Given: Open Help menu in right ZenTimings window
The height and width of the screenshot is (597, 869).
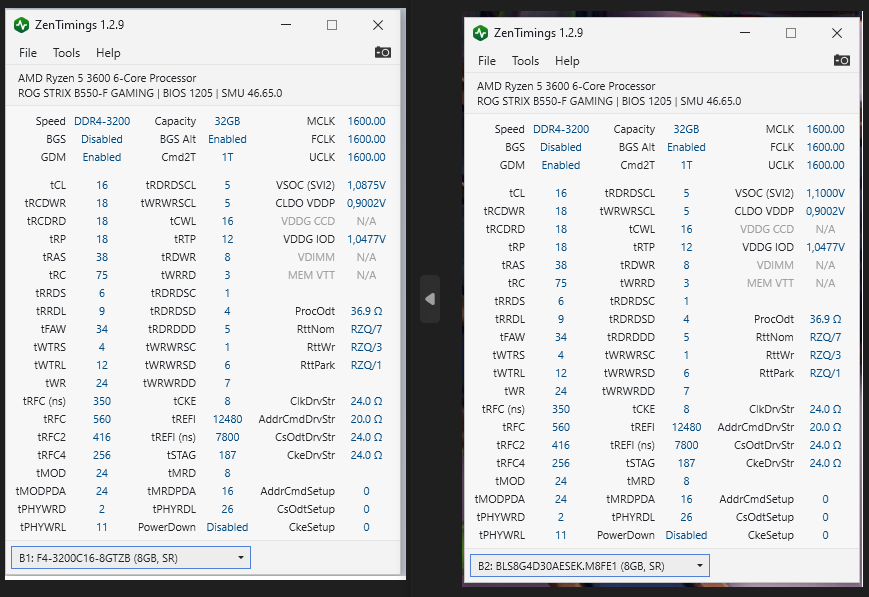Looking at the screenshot, I should point(567,60).
